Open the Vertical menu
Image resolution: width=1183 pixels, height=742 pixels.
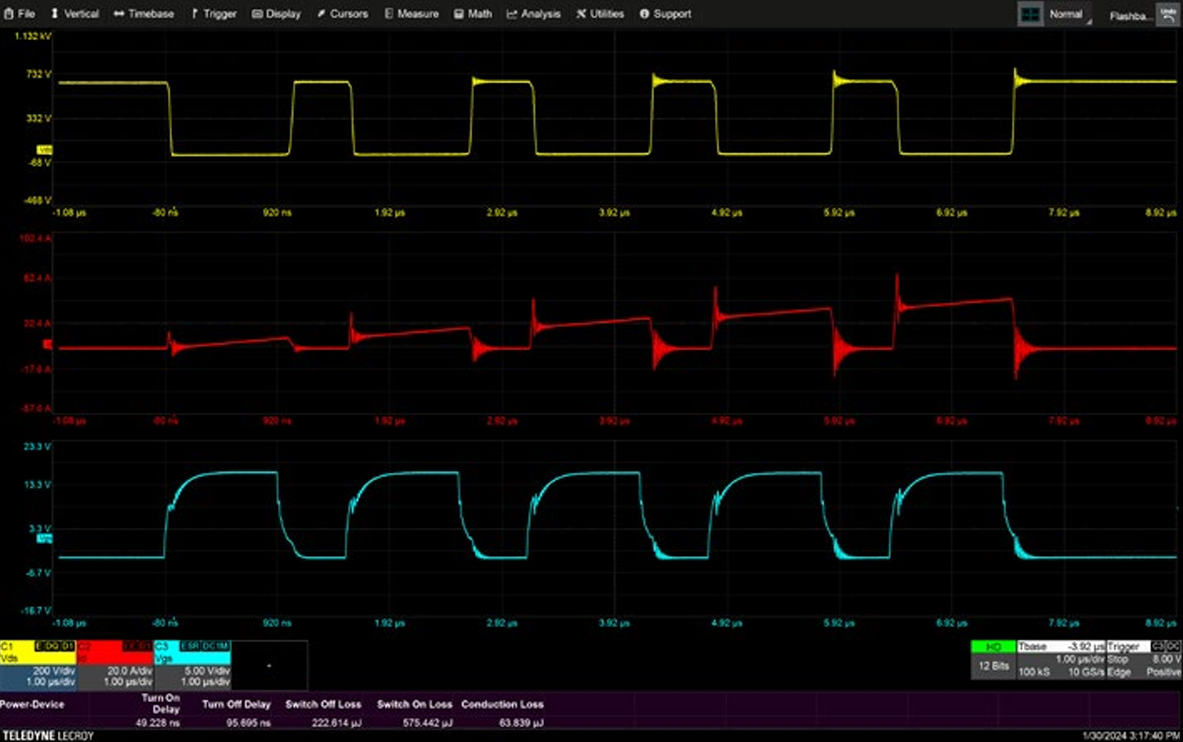point(74,14)
